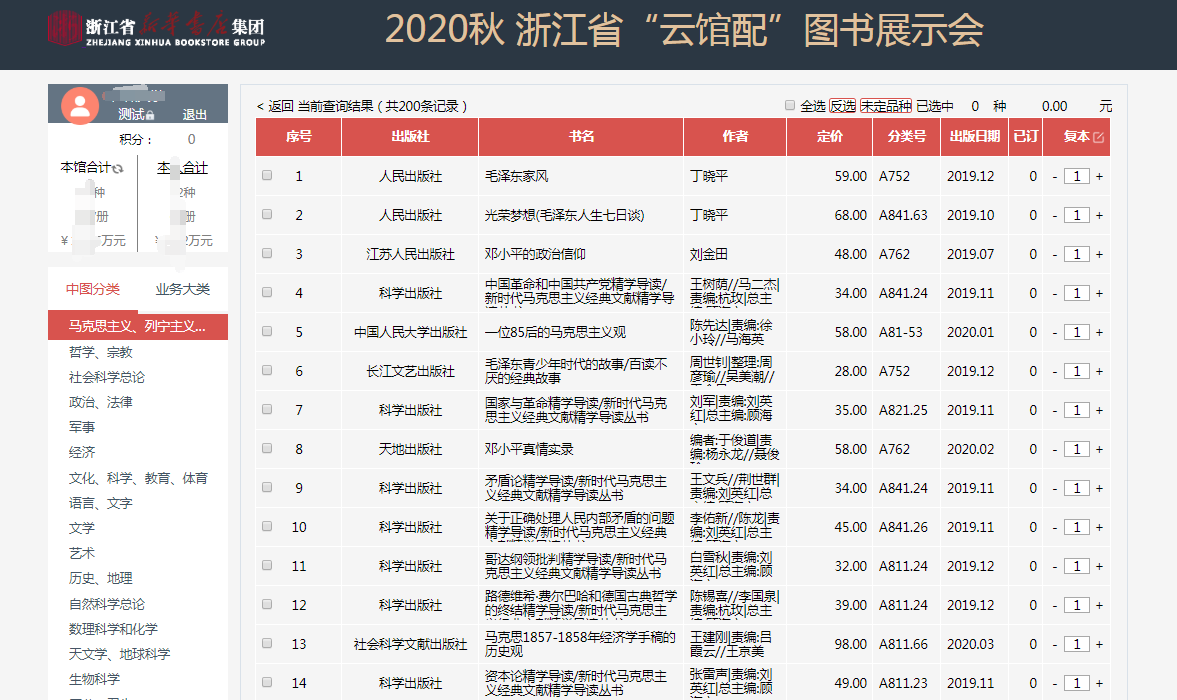The image size is (1177, 700).
Task: Log out using the 退出 link
Action: pos(195,115)
